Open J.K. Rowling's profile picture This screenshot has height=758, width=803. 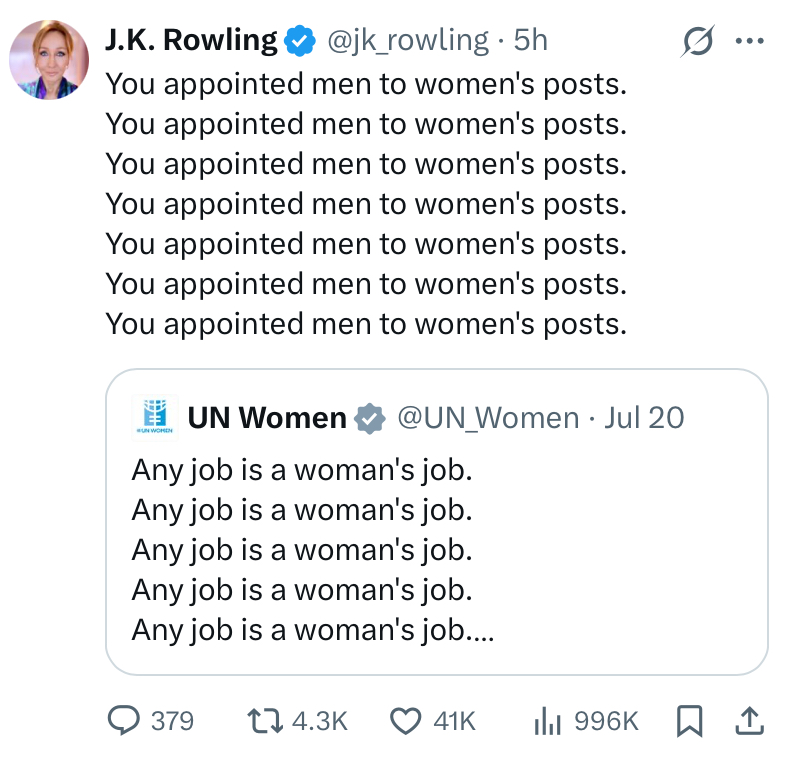point(49,60)
